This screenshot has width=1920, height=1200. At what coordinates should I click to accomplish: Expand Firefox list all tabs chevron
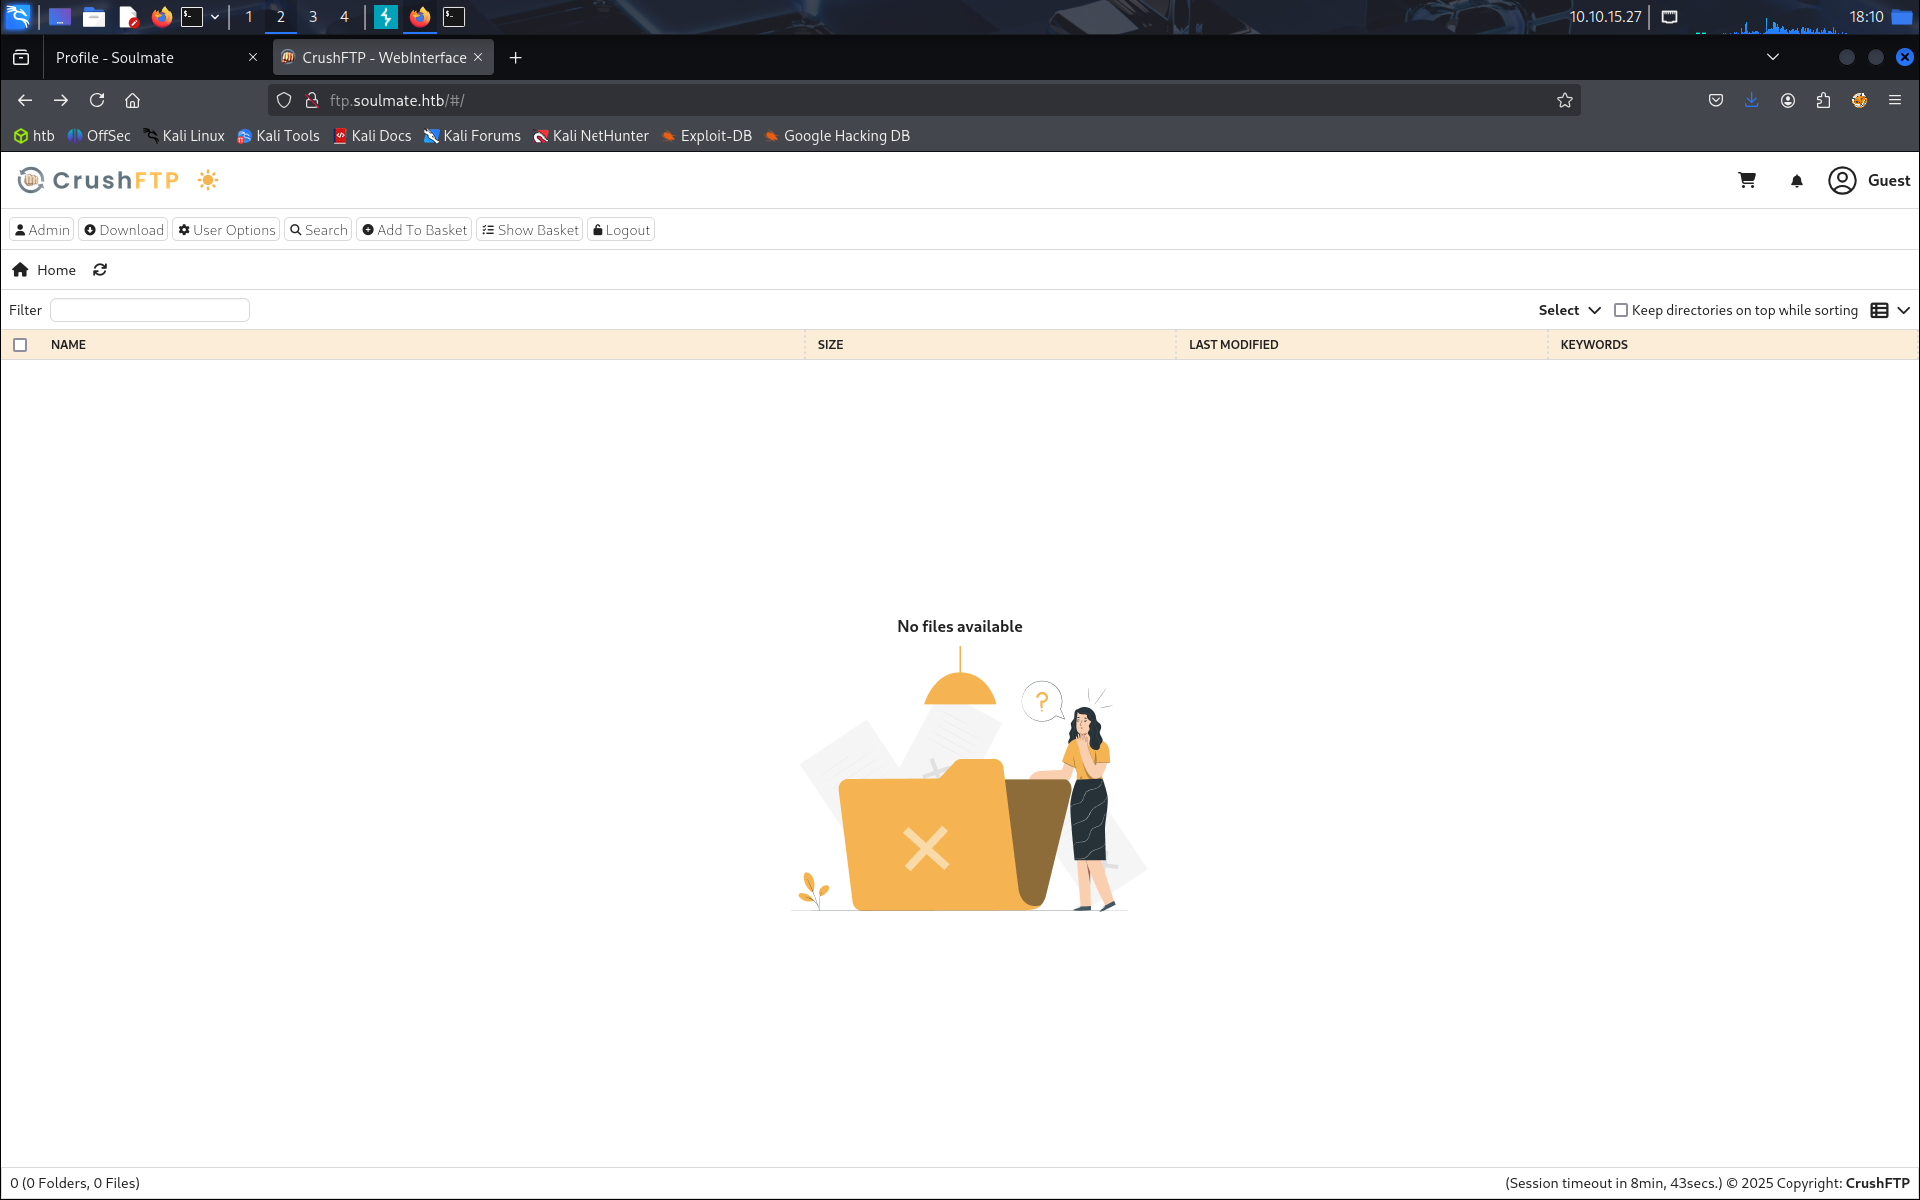coord(1772,57)
